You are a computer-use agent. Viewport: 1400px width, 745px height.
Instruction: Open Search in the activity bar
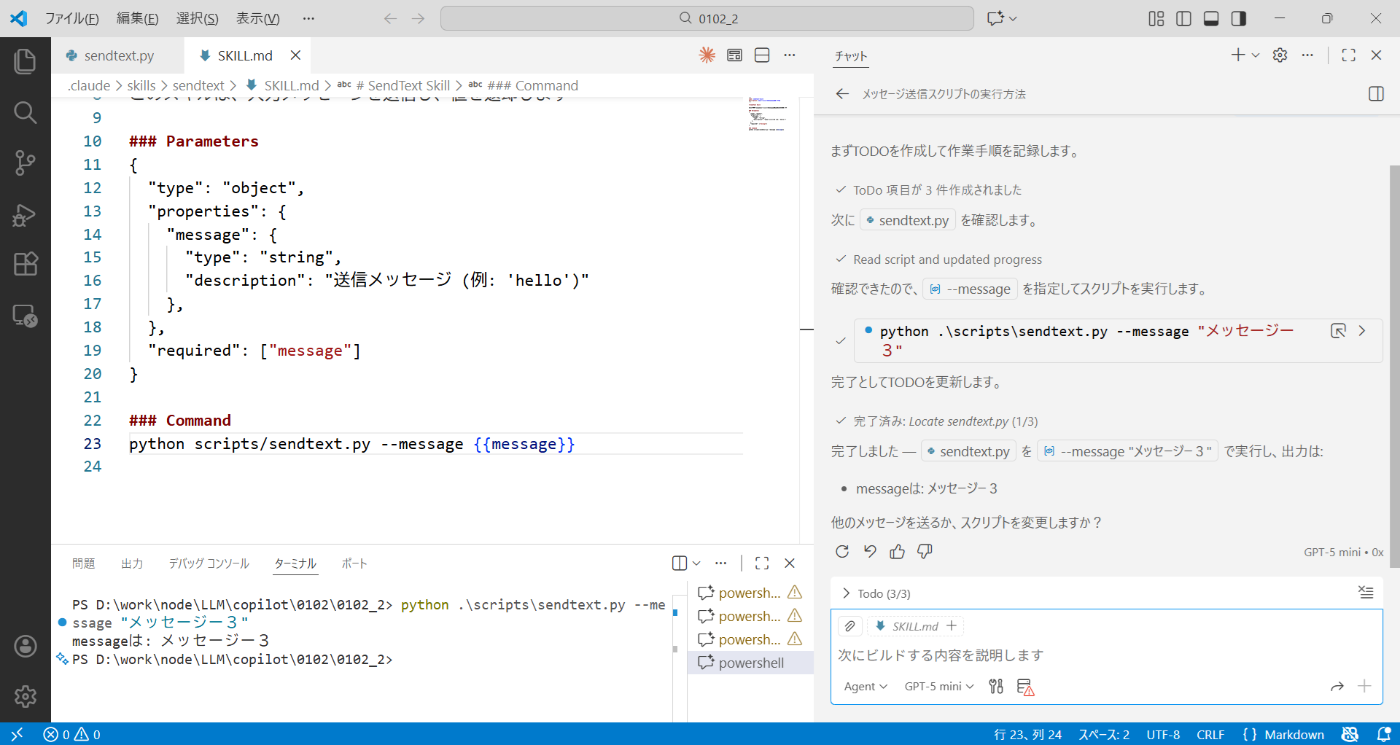click(x=25, y=112)
